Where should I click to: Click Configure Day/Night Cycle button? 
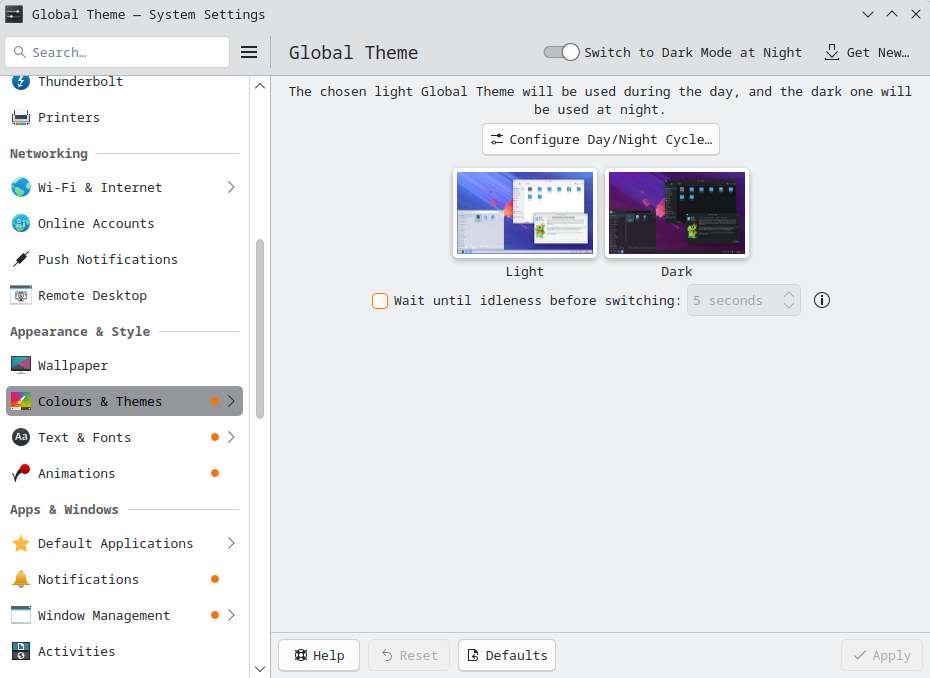(x=601, y=140)
